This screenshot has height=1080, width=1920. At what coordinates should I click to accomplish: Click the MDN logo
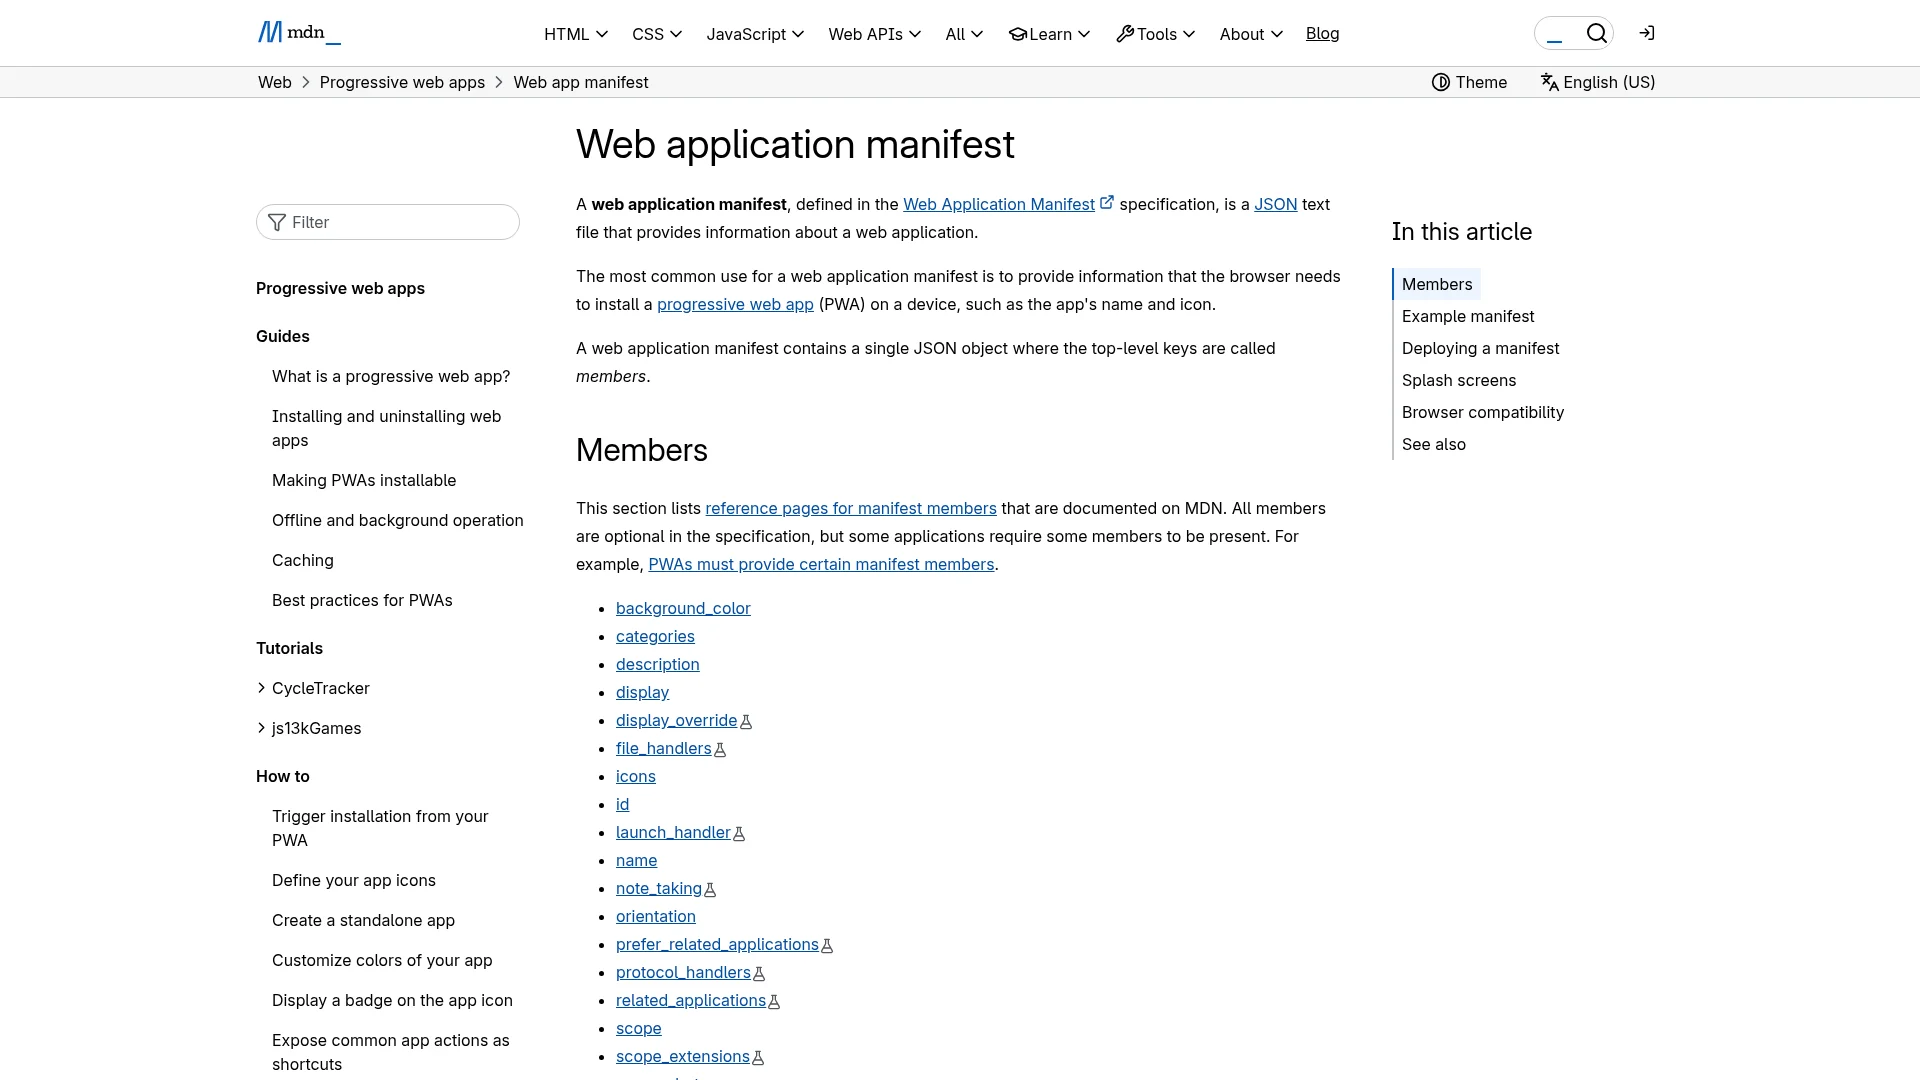298,33
